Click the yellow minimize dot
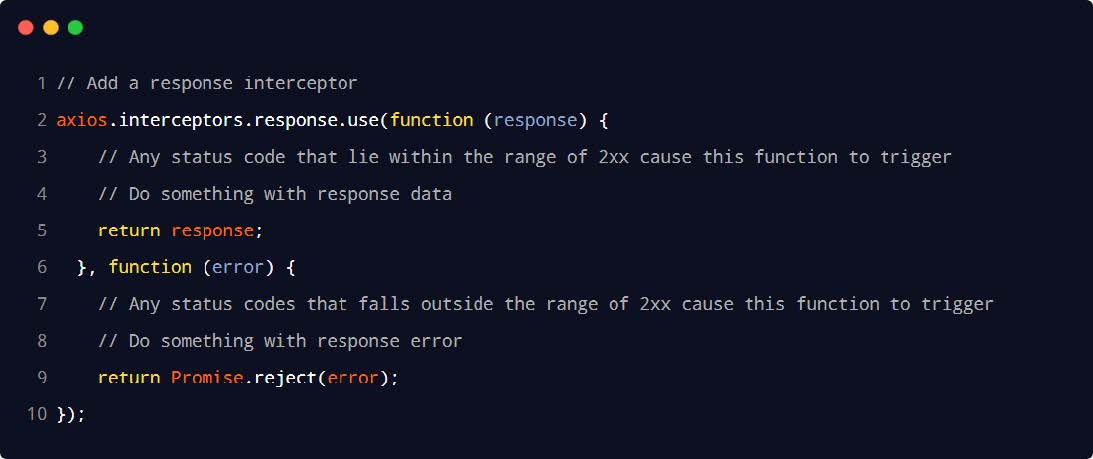Viewport: 1093px width, 459px height. (51, 28)
